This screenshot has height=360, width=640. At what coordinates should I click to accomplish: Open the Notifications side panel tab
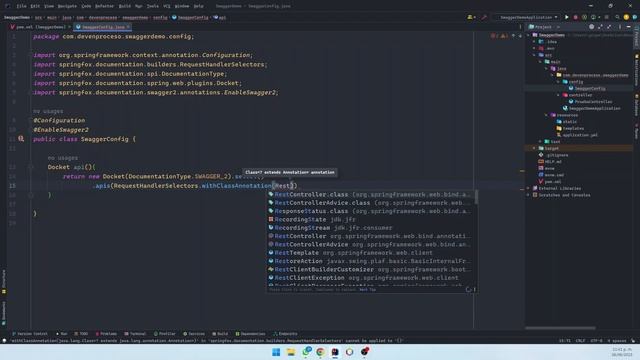point(636,70)
